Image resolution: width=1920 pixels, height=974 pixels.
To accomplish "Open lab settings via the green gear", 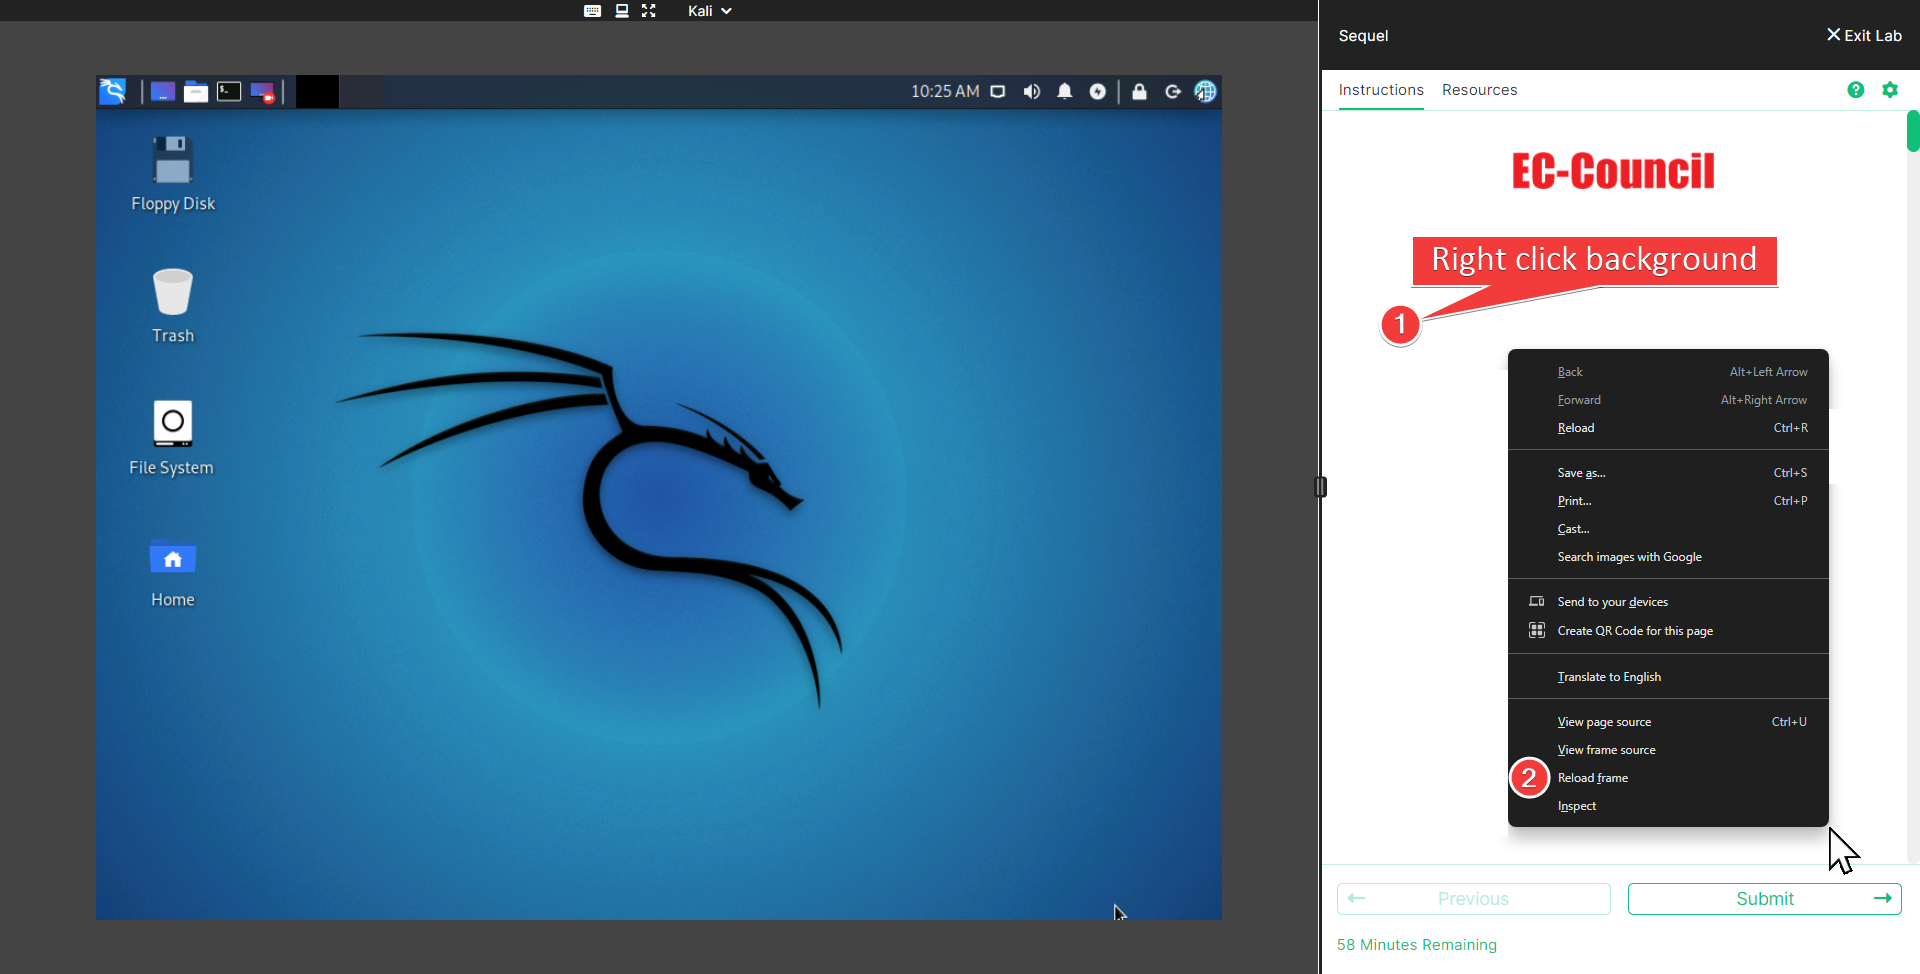I will point(1890,90).
